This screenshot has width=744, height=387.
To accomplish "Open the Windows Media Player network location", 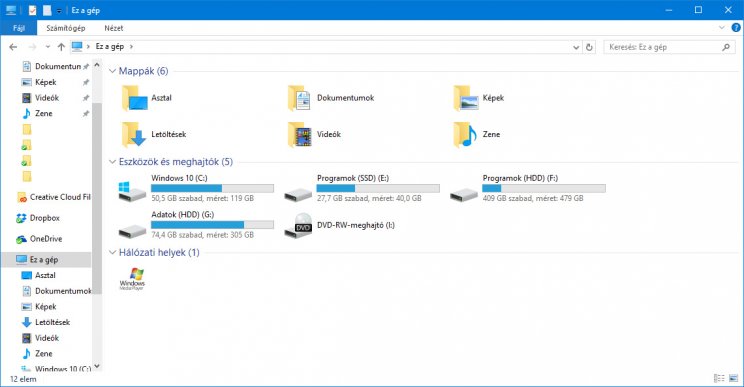I will pos(132,278).
